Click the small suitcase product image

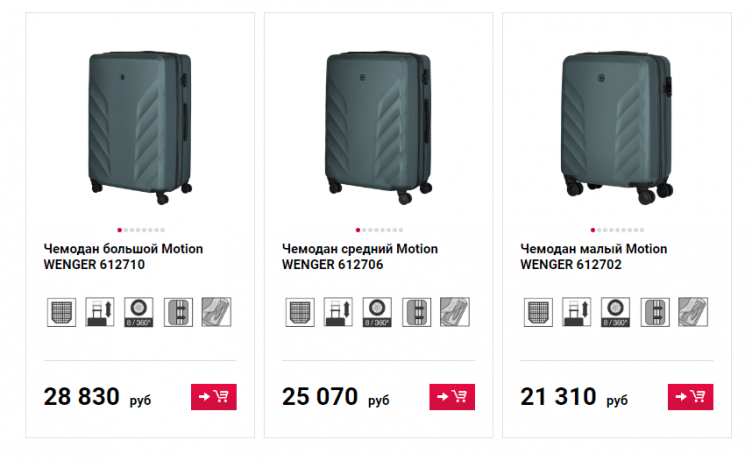coord(615,122)
